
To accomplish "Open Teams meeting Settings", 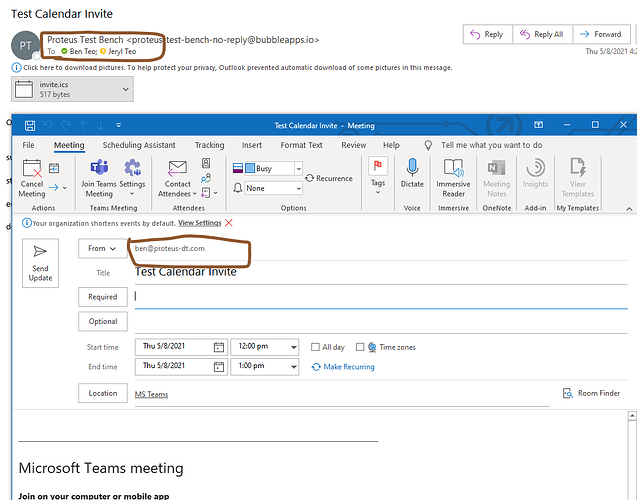I will coord(132,178).
